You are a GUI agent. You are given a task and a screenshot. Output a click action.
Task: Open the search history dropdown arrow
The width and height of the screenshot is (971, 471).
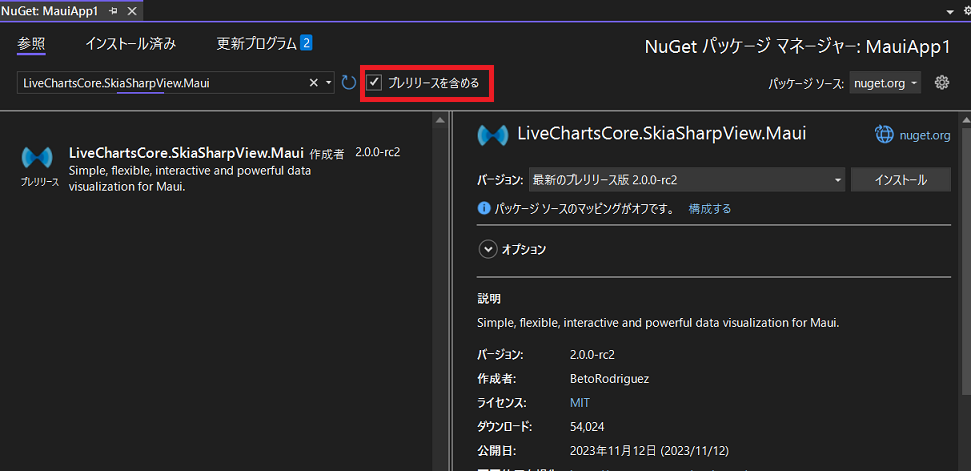tap(328, 82)
